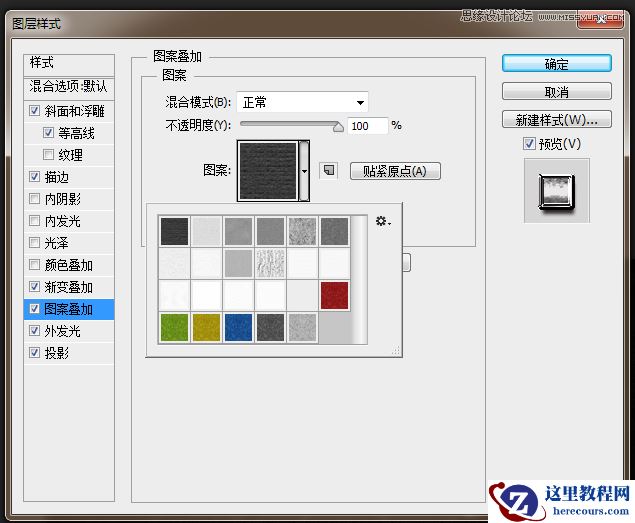Select the last dark gray swatch in top row
The width and height of the screenshot is (635, 523).
(334, 231)
